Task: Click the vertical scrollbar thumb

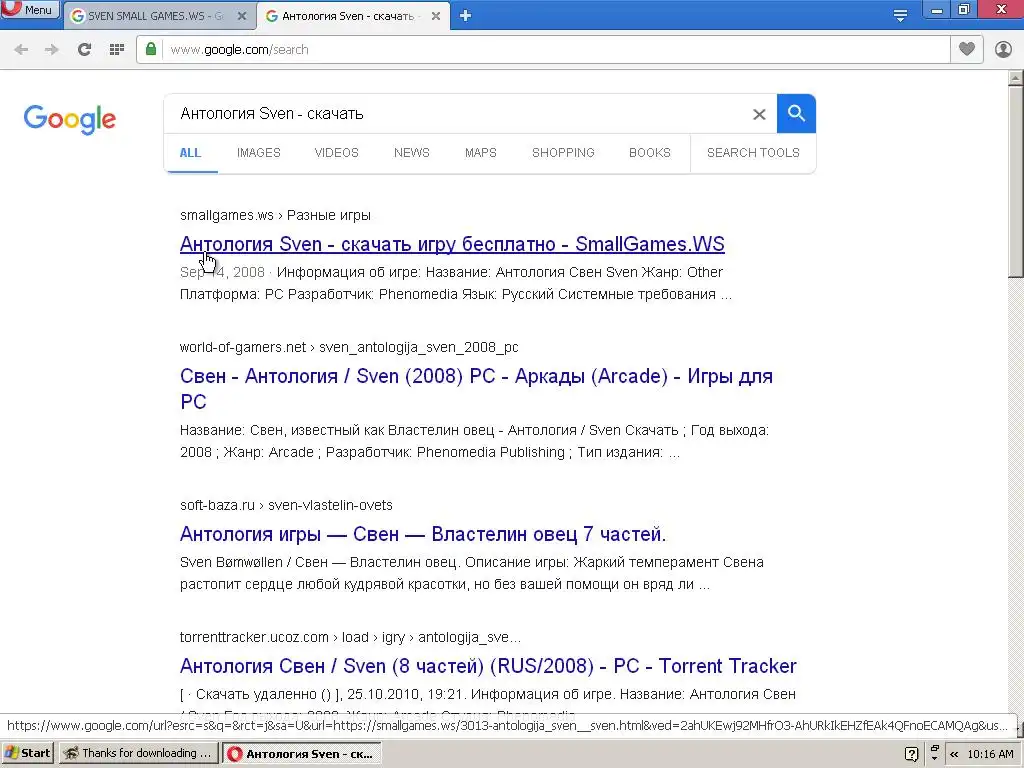Action: click(1016, 182)
